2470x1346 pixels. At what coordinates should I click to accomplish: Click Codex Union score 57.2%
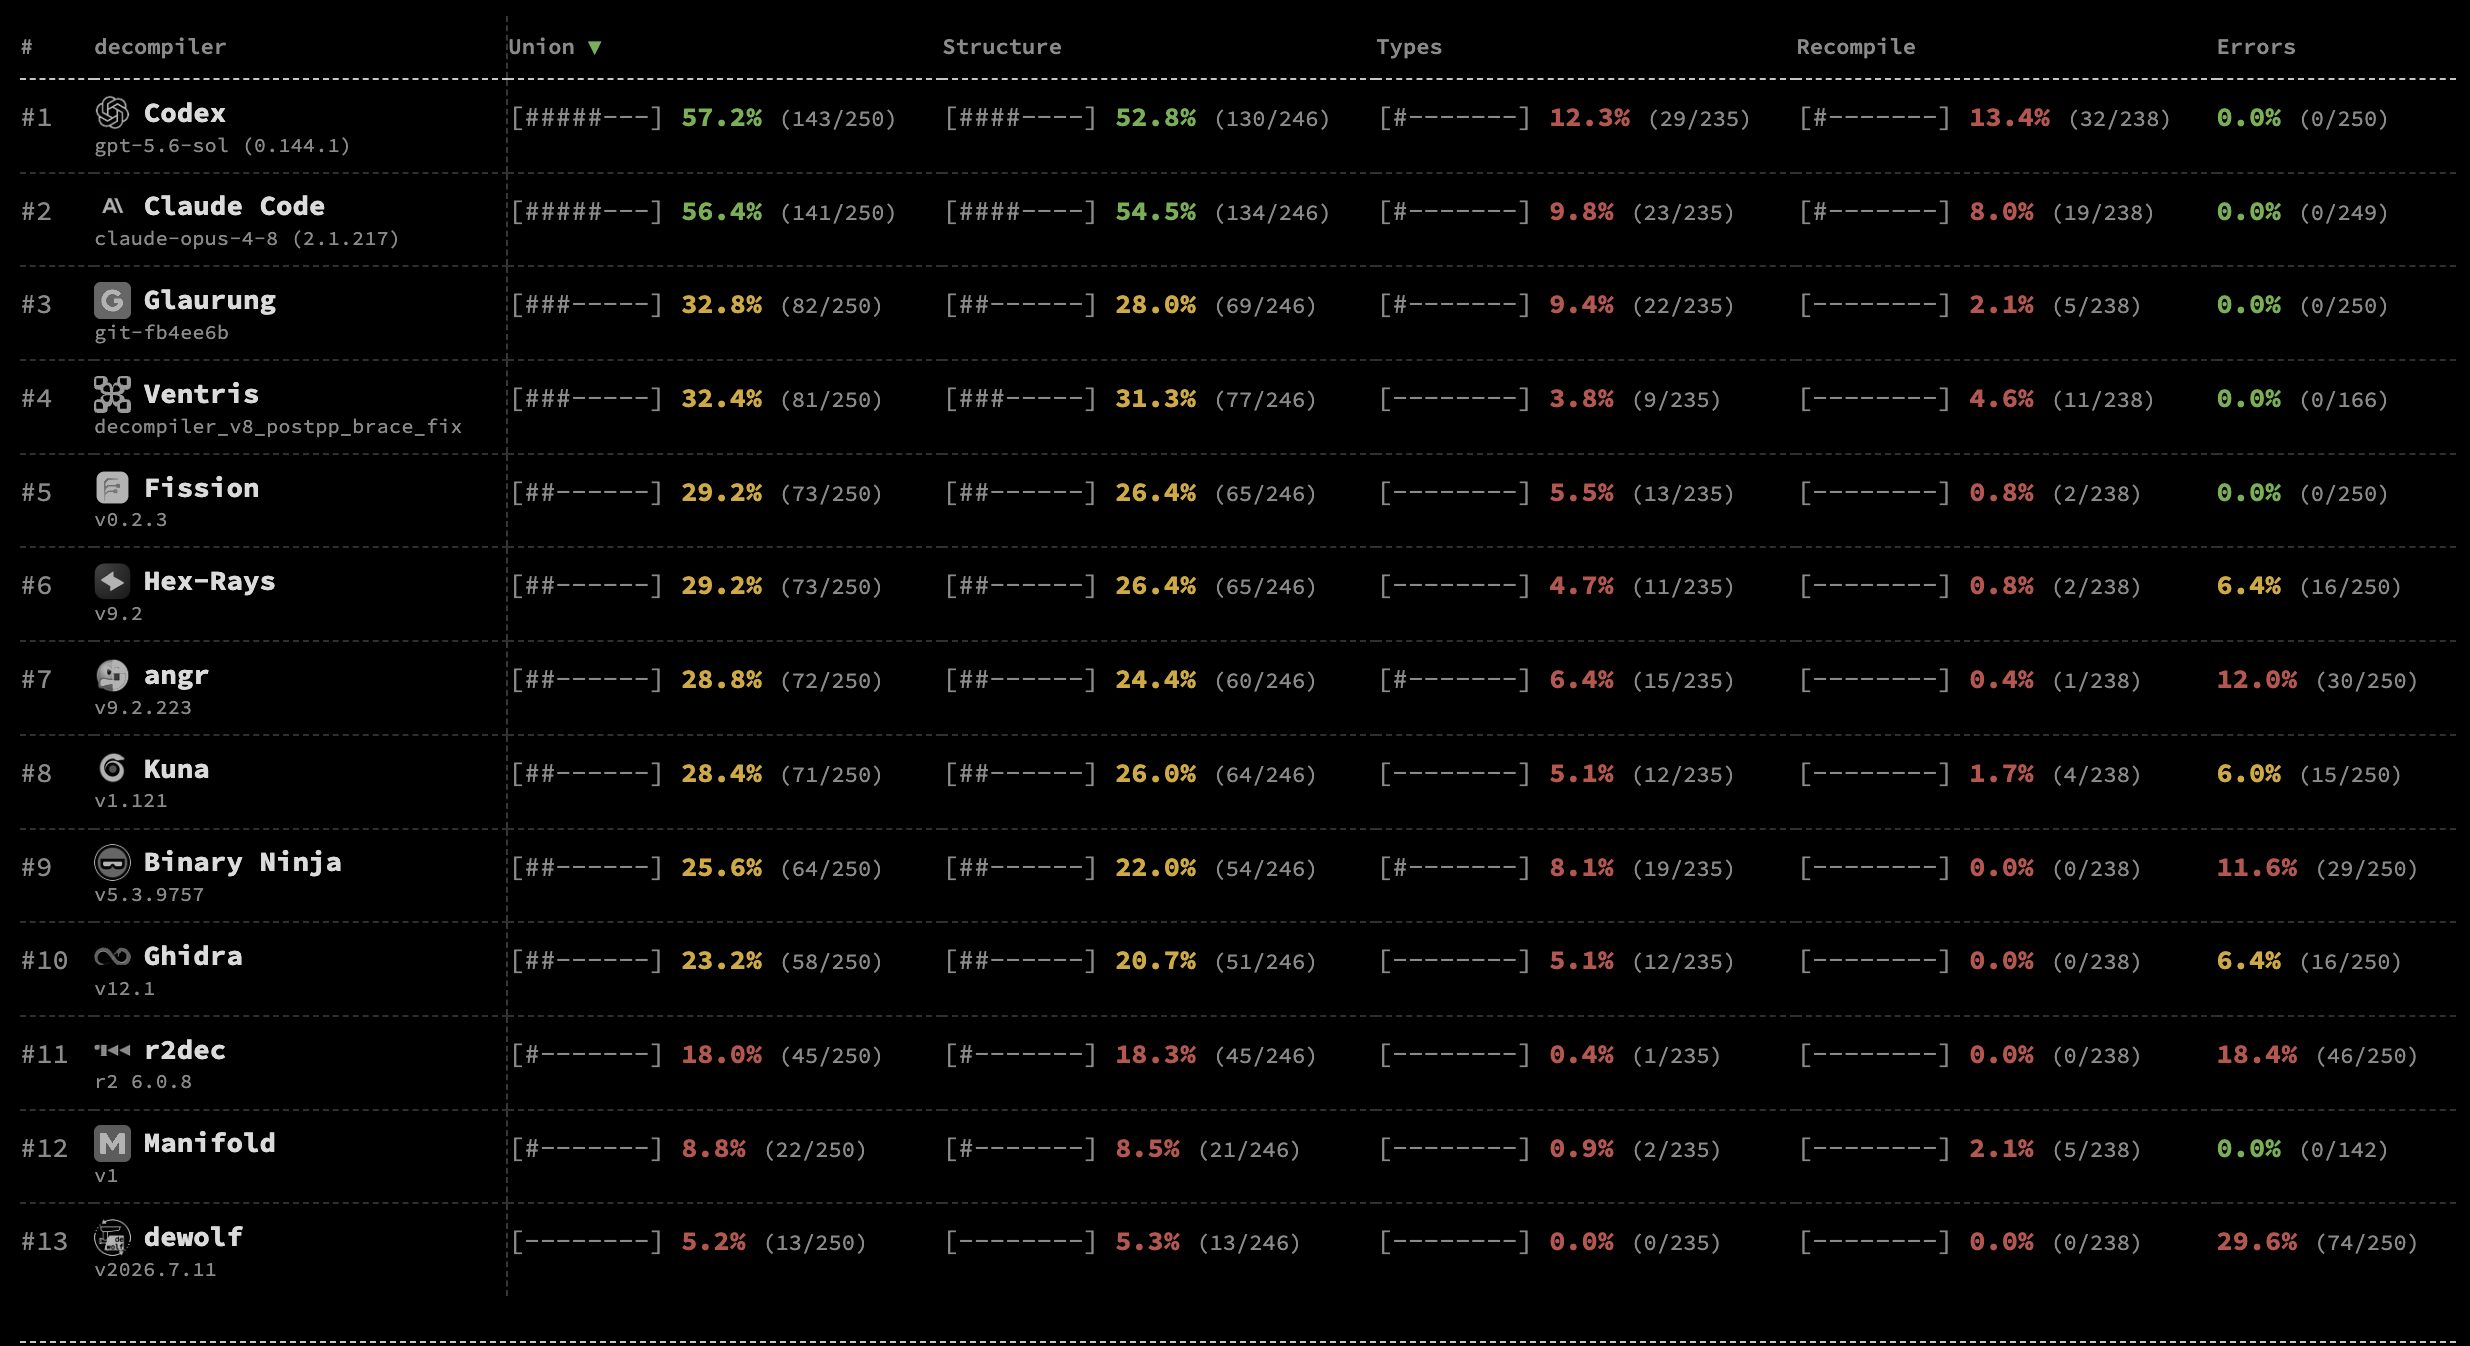722,118
